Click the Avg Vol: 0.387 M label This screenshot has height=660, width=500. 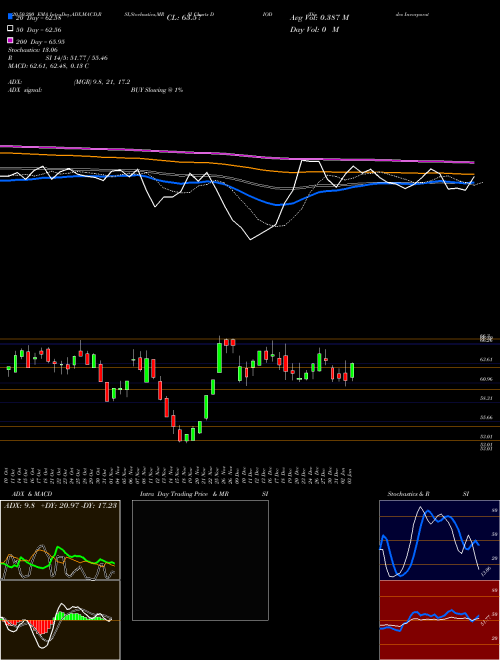[319, 18]
